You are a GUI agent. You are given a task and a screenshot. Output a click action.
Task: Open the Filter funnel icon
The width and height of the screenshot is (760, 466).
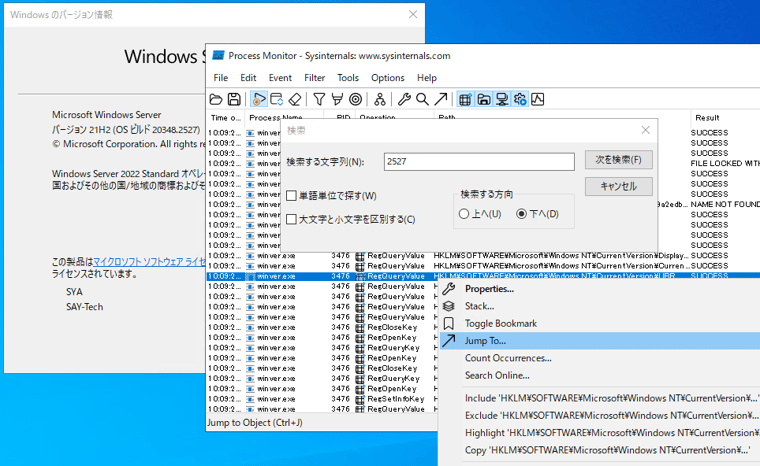[x=319, y=99]
